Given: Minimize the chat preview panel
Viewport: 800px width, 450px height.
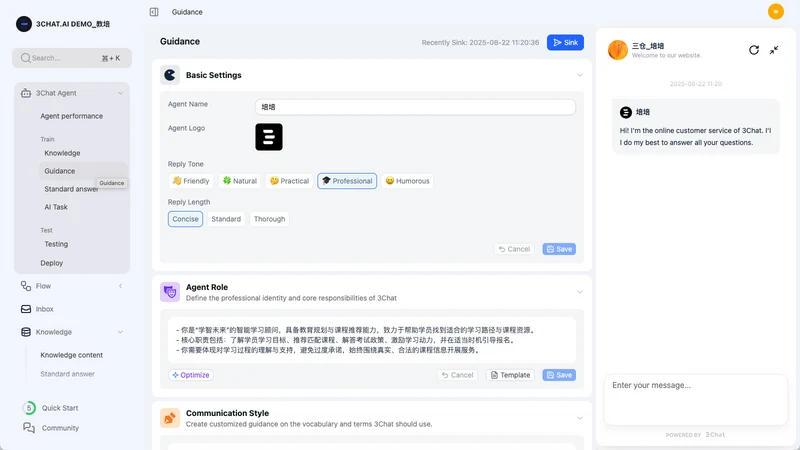Looking at the screenshot, I should coord(774,50).
